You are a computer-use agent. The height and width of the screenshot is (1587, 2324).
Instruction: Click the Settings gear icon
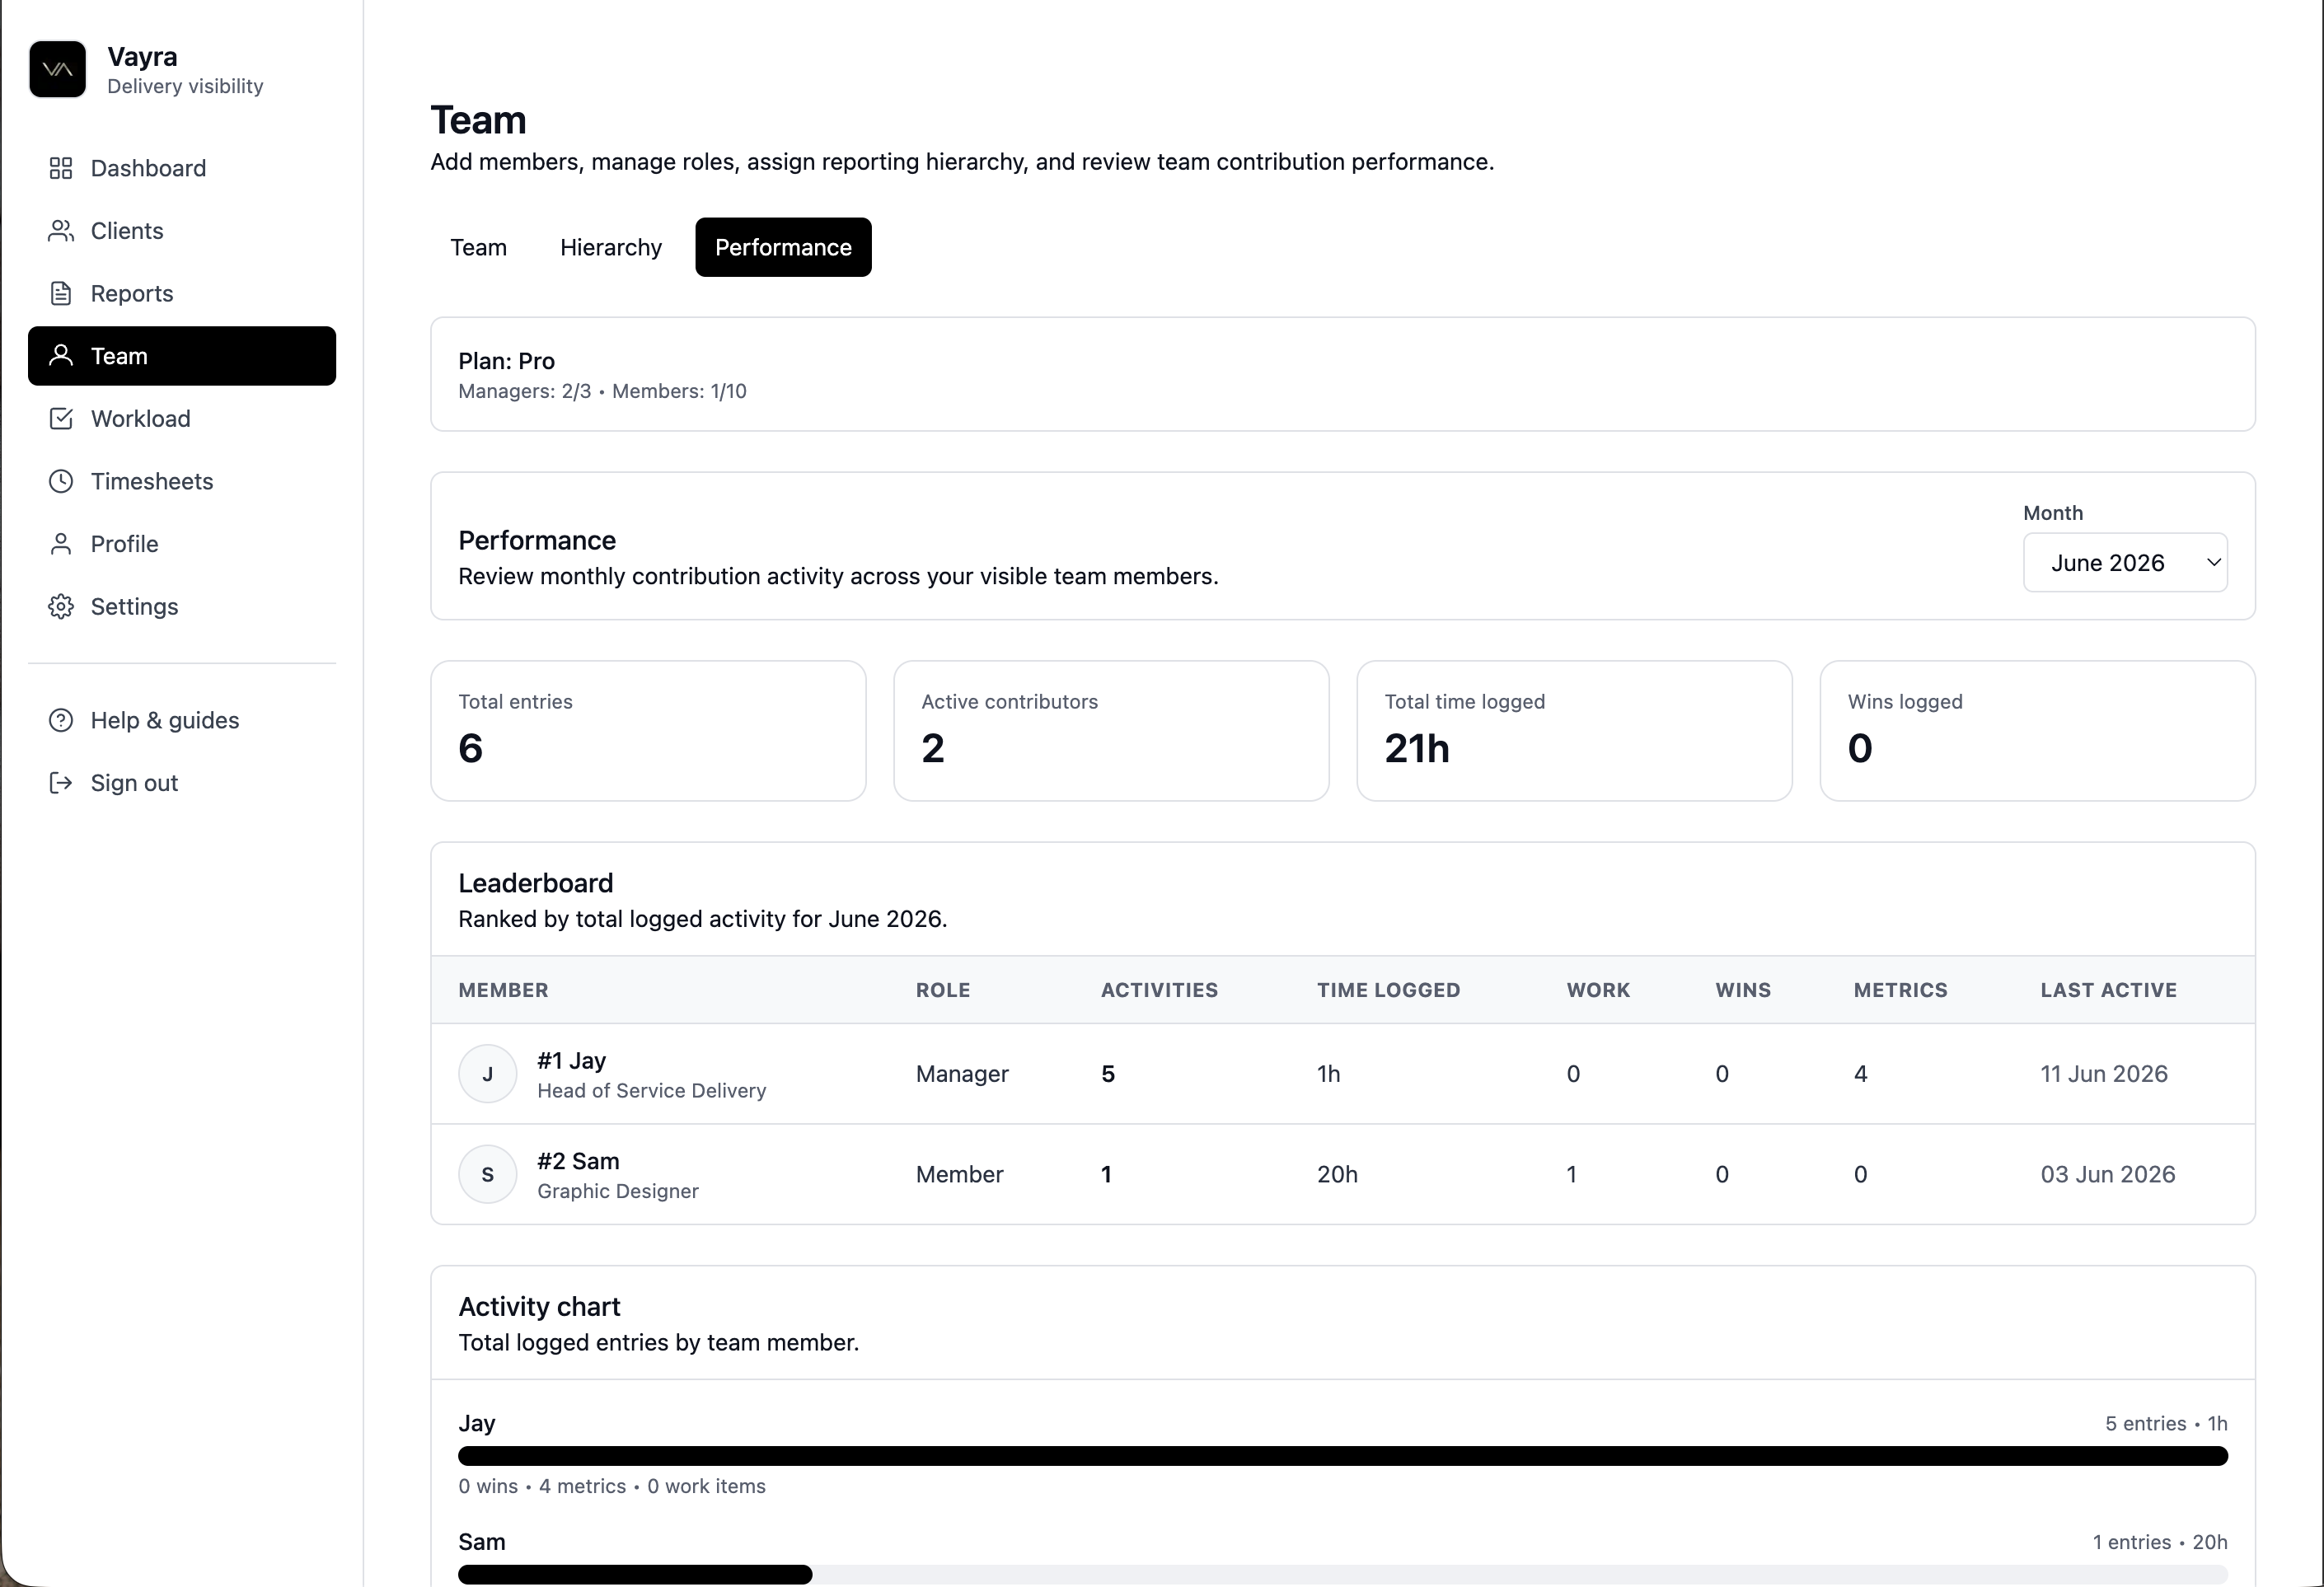[61, 607]
